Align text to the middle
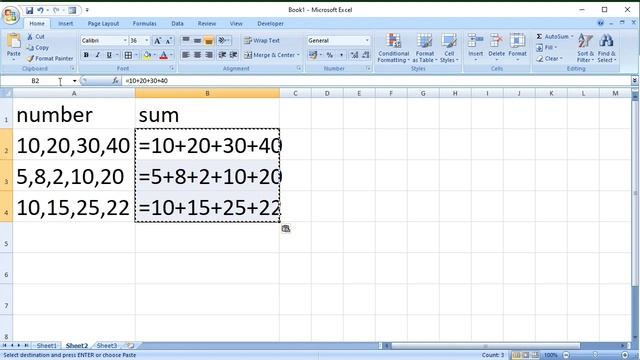 coord(197,40)
